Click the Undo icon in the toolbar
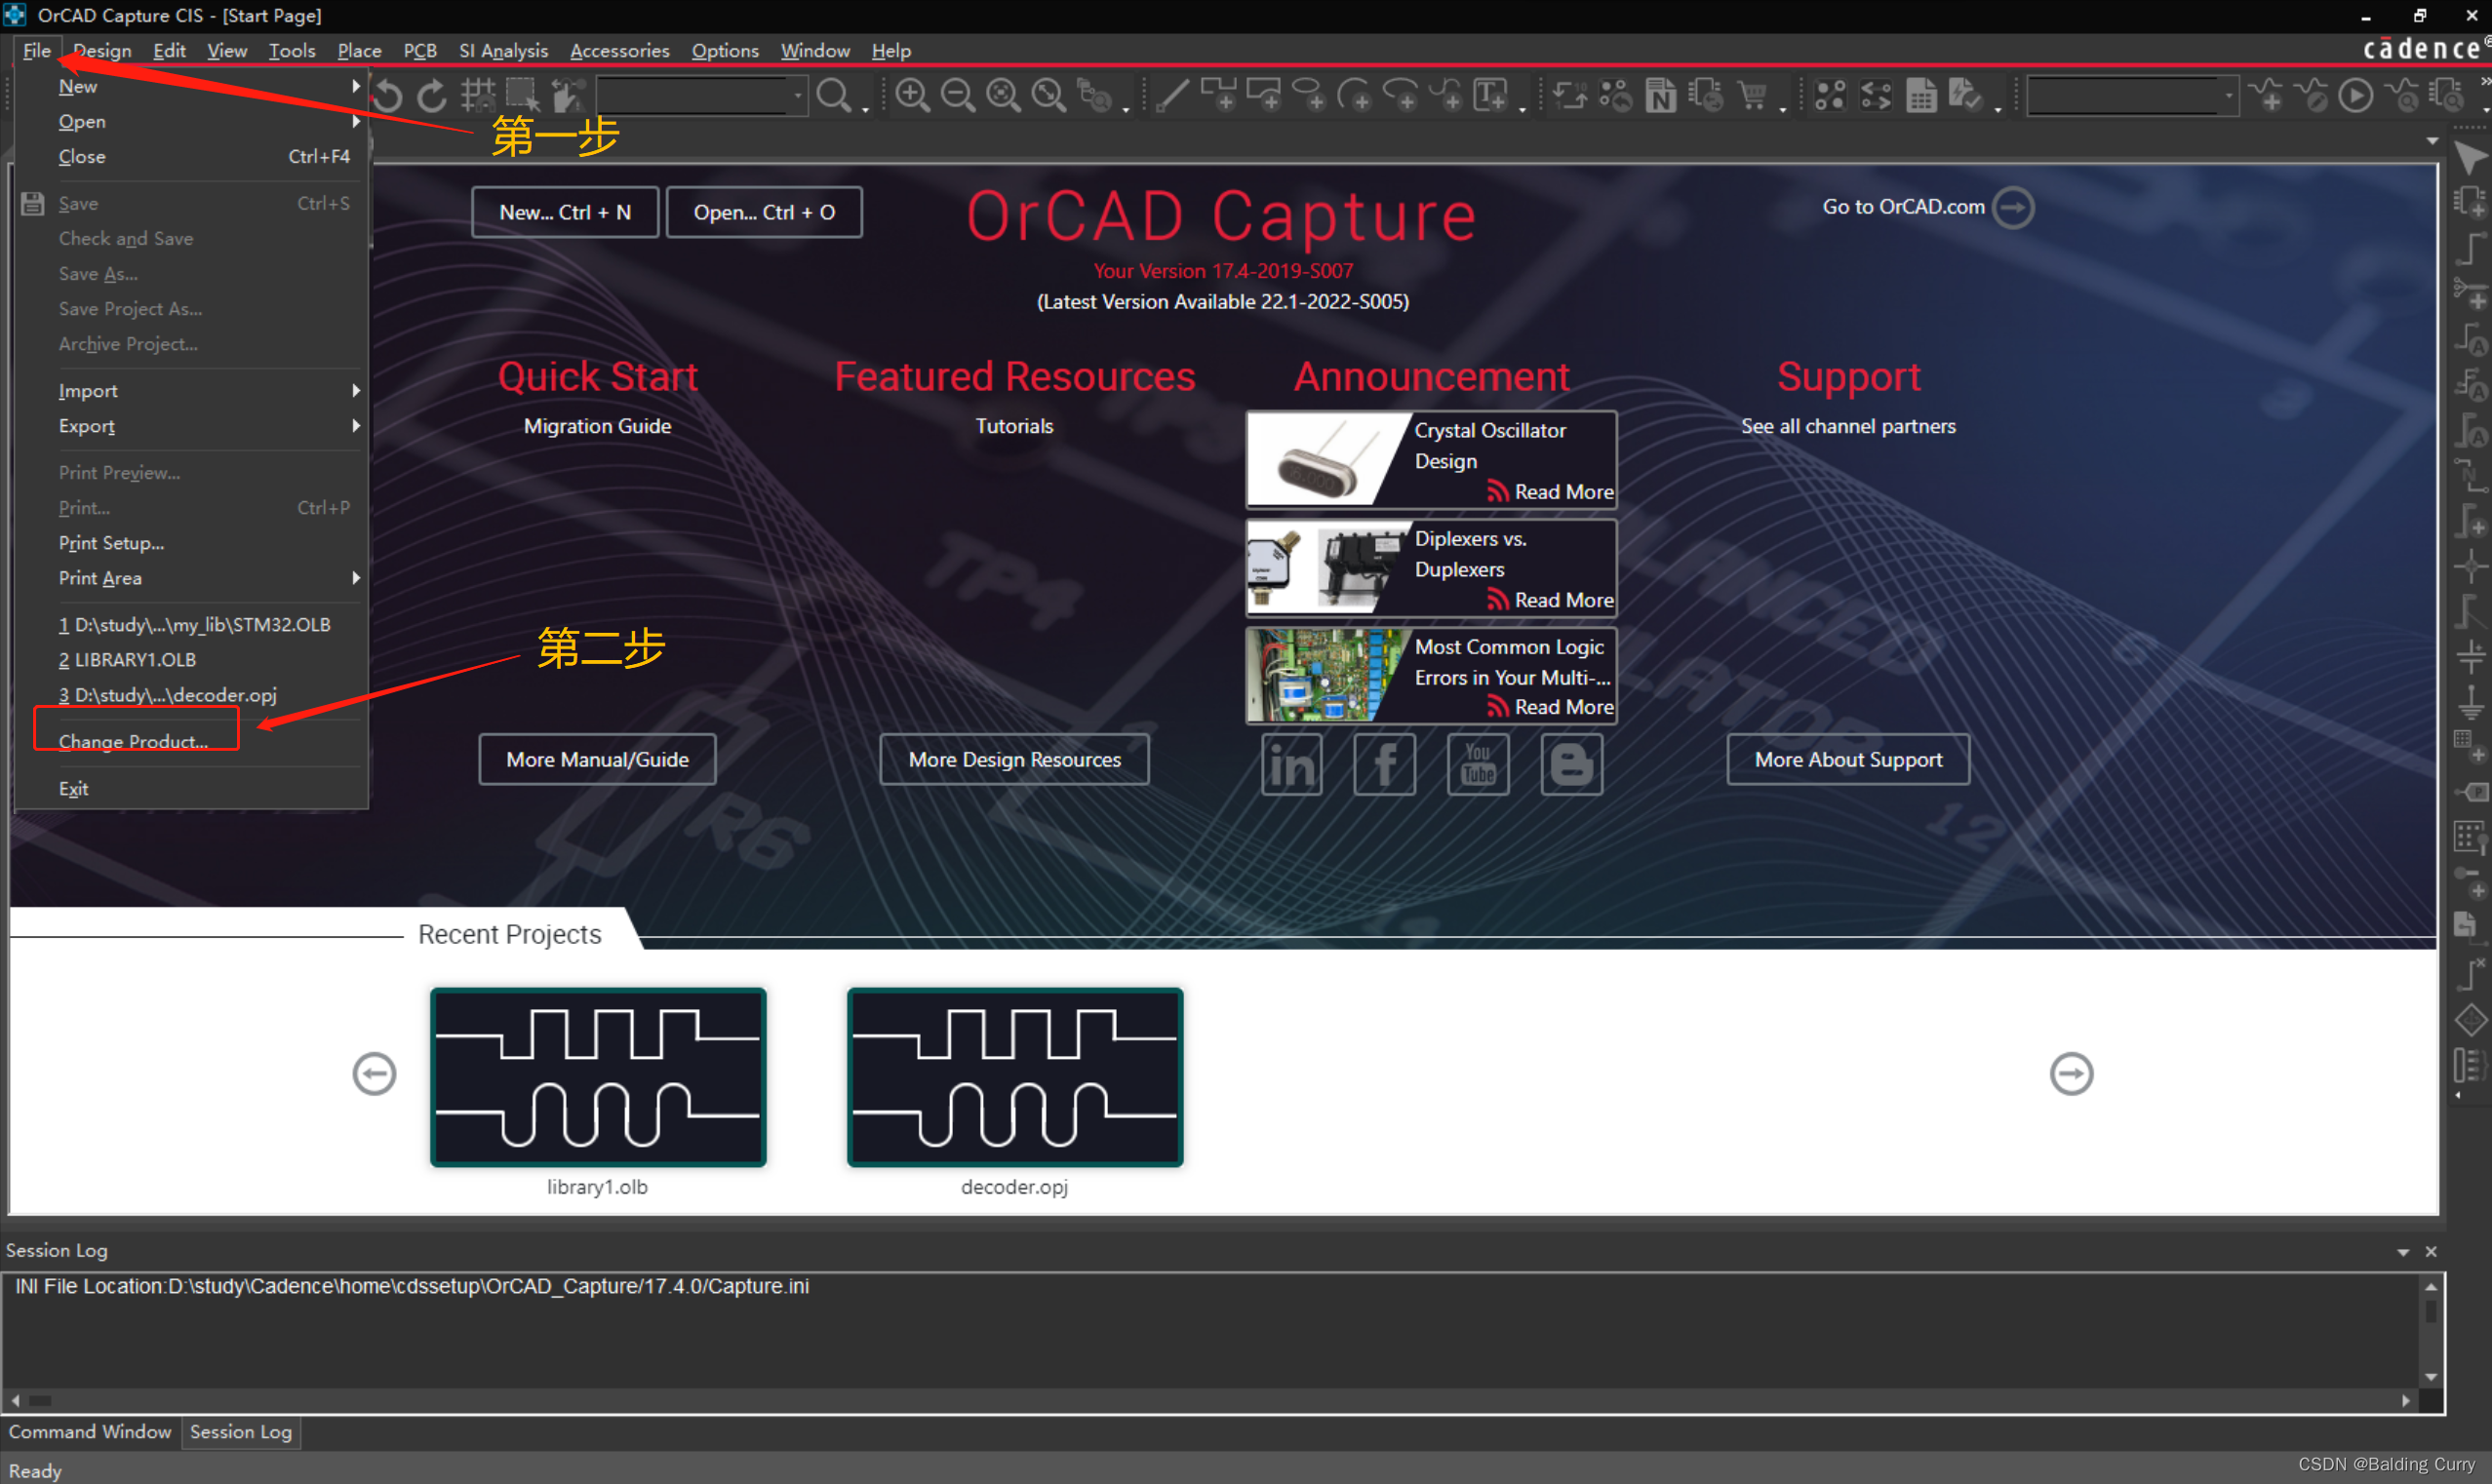 [387, 95]
